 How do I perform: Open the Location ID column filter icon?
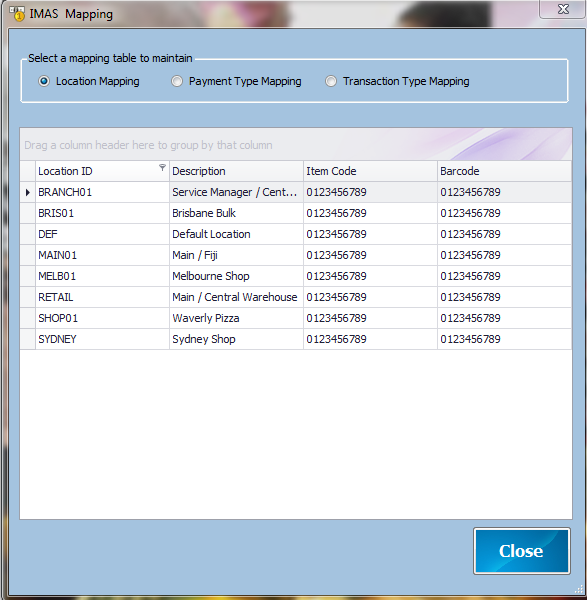pyautogui.click(x=163, y=168)
